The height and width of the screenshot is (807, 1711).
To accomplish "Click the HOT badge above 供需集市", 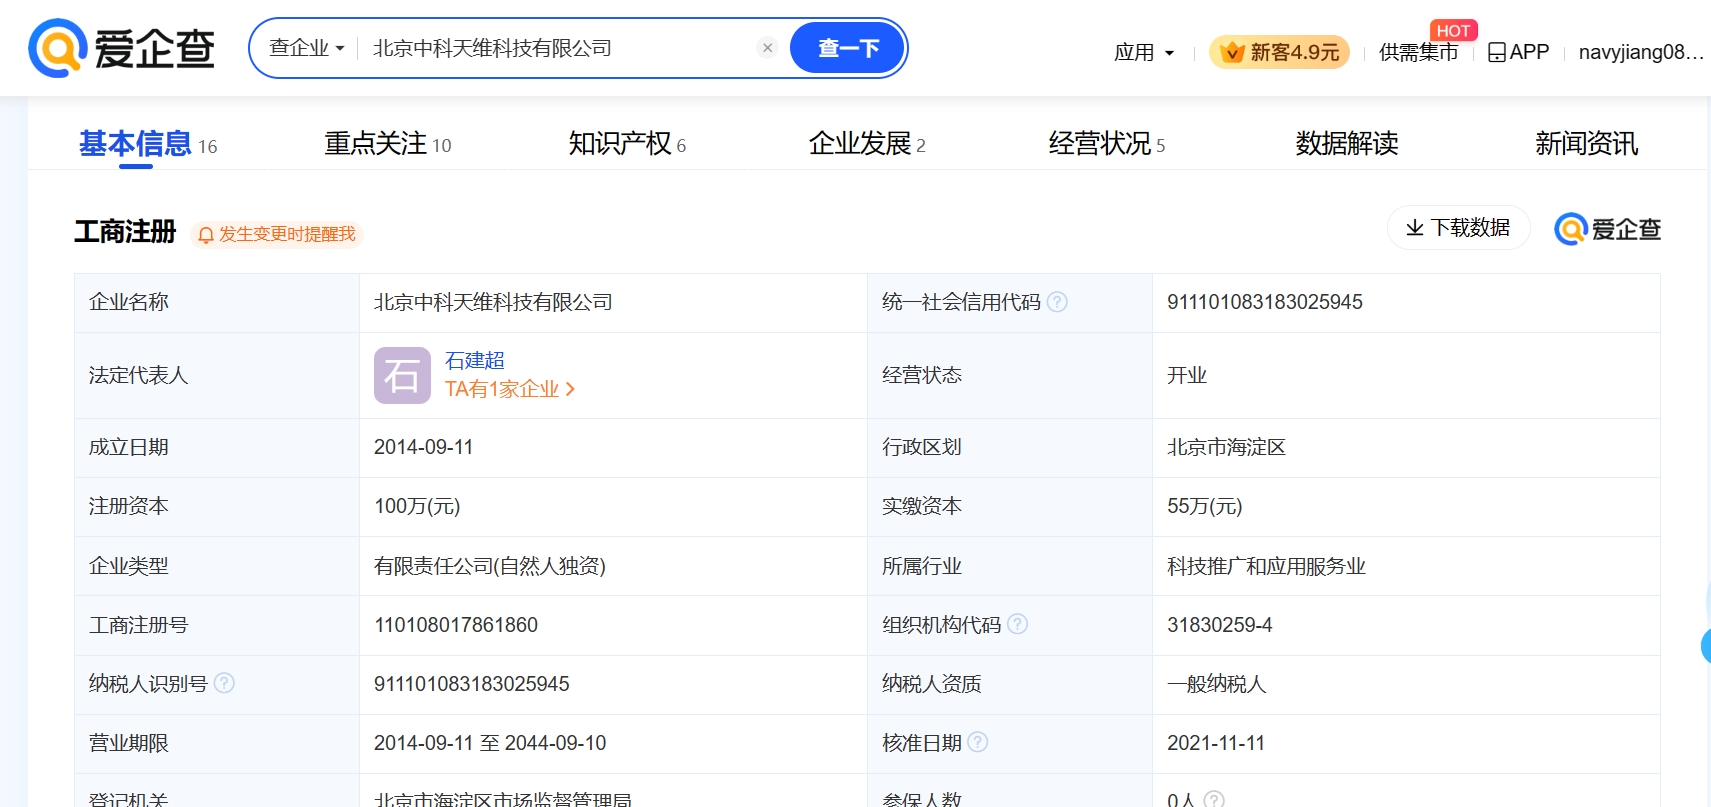I will 1453,31.
